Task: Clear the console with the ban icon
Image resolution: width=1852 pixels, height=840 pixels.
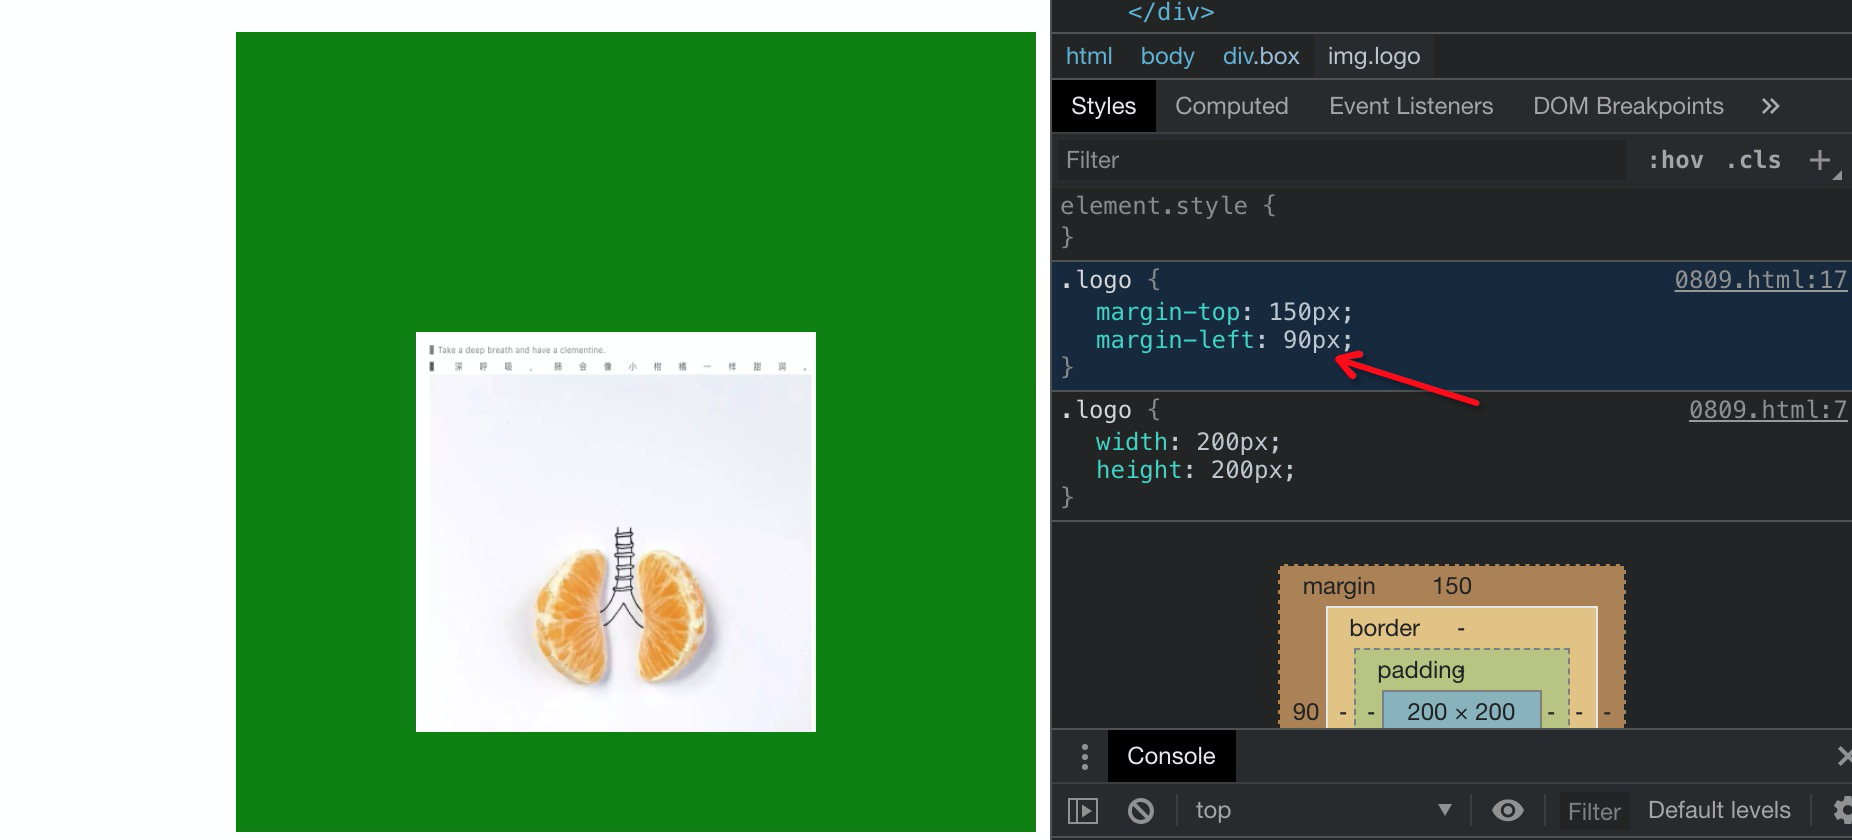Action: tap(1140, 810)
